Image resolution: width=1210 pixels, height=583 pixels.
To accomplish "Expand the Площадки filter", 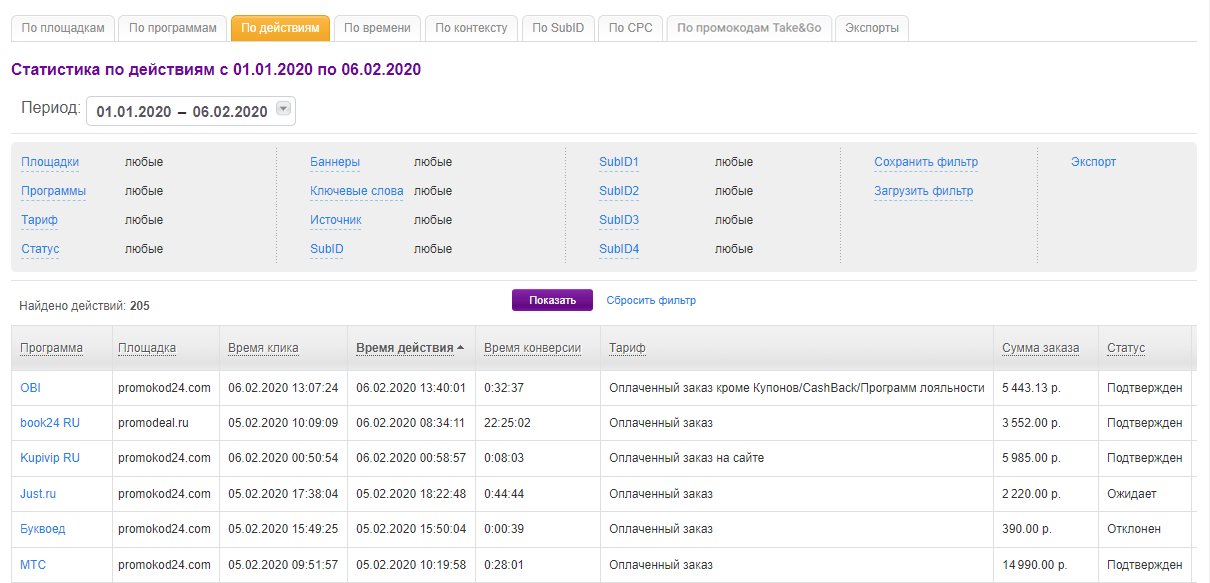I will pos(50,162).
